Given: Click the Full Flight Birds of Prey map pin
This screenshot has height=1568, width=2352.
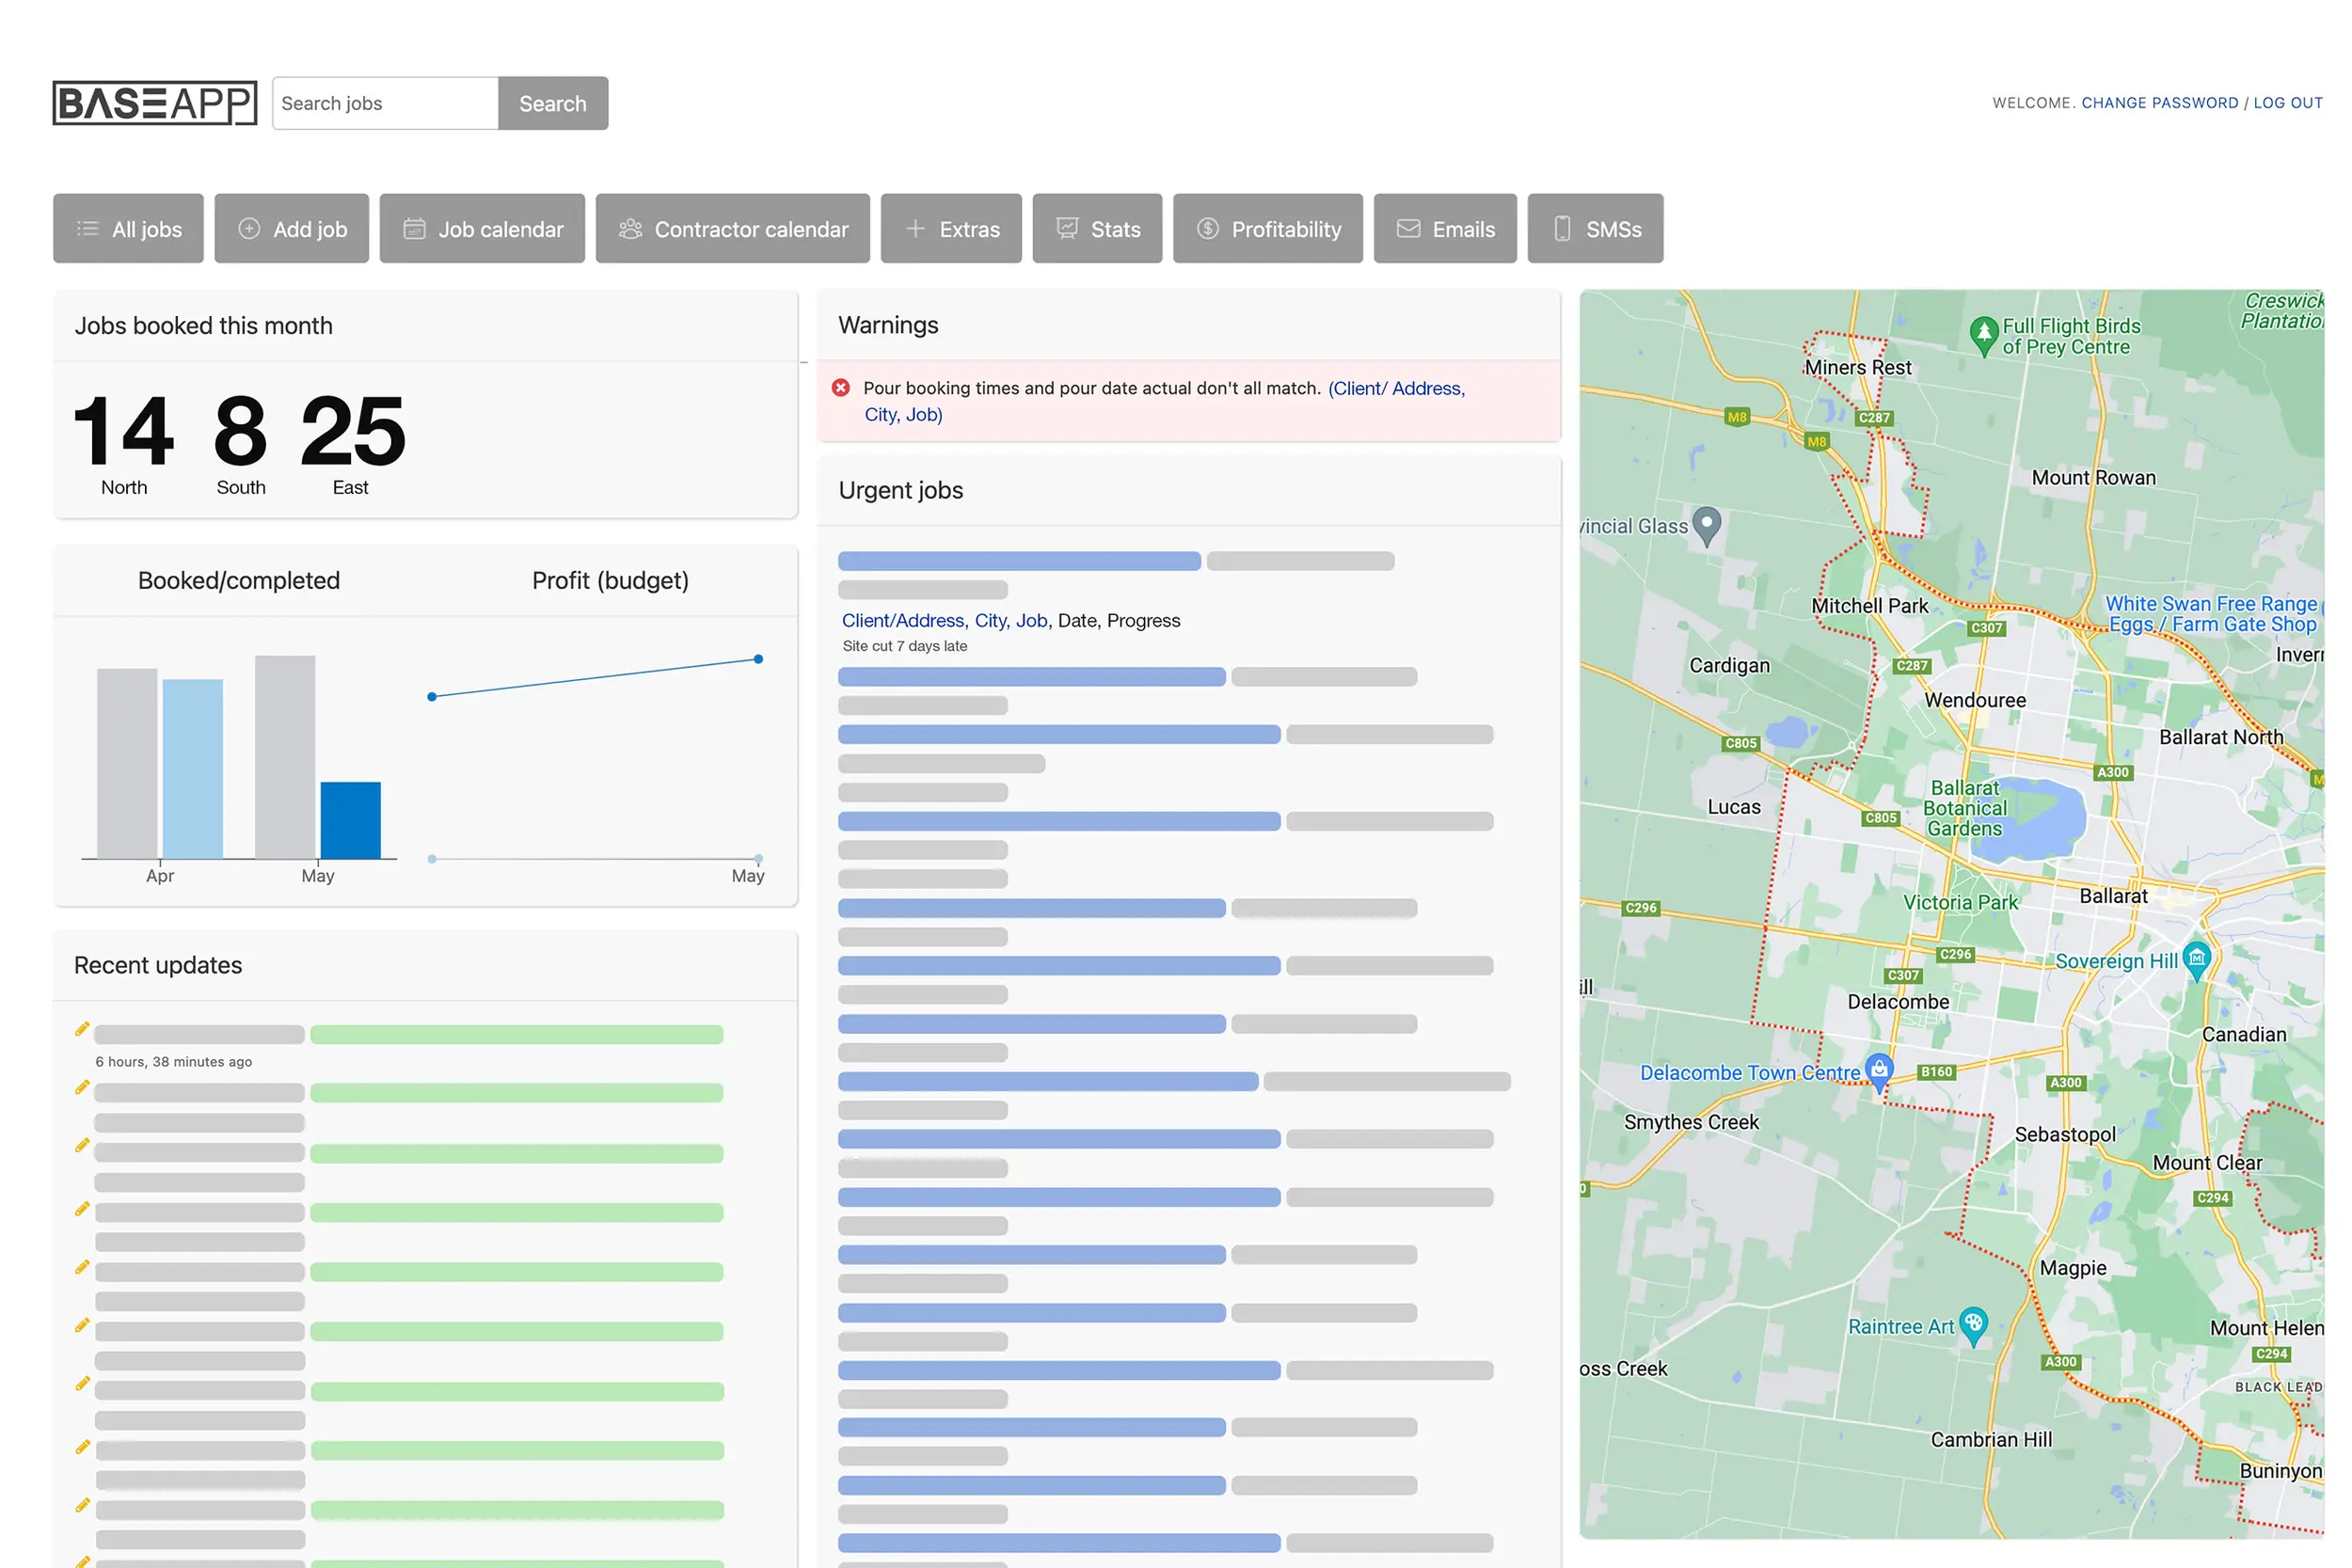Looking at the screenshot, I should coord(1983,333).
